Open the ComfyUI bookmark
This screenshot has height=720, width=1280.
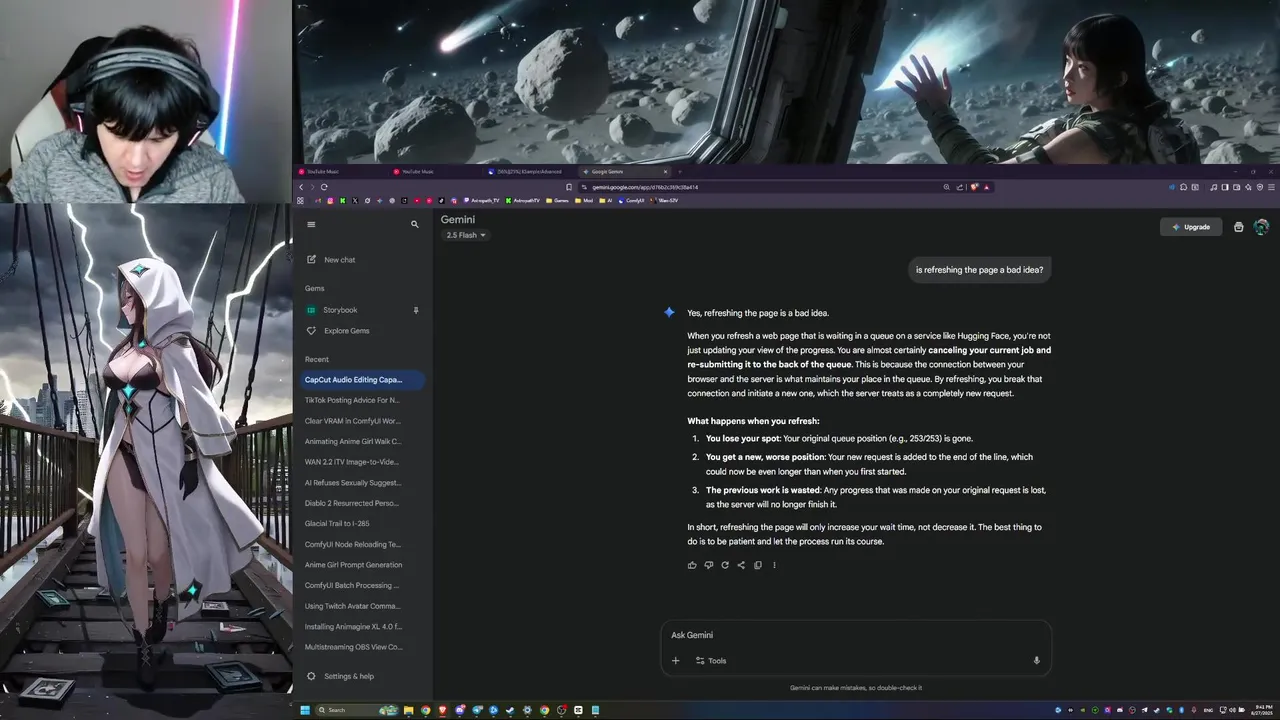[631, 201]
